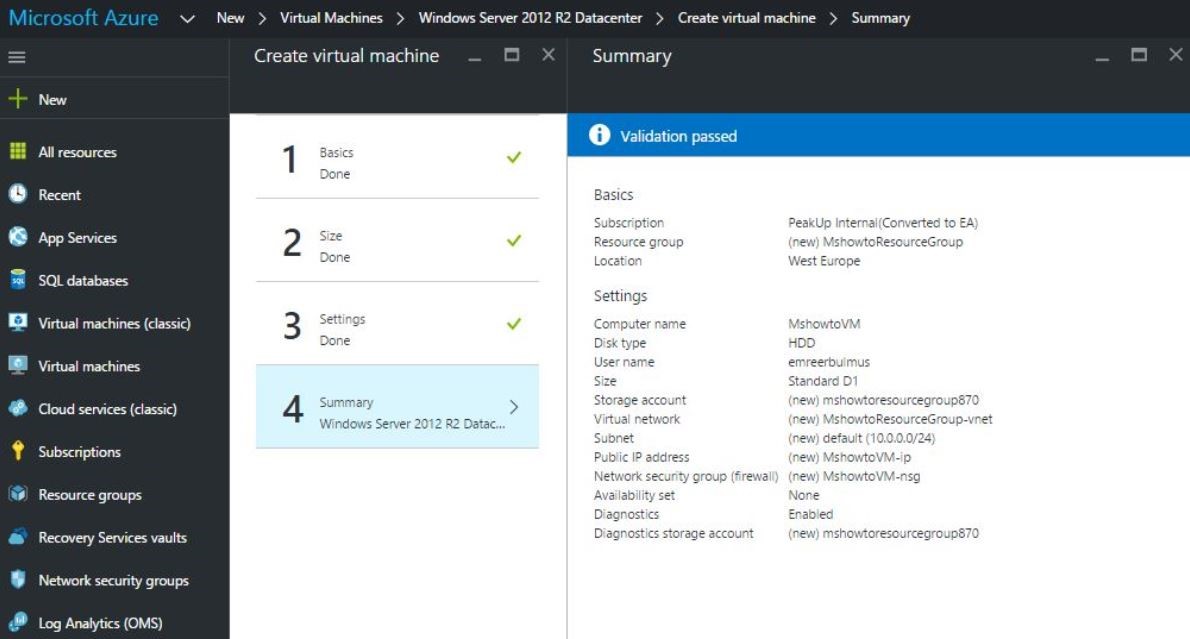This screenshot has width=1190, height=639.
Task: Click the green plus New icon
Action: coord(17,99)
